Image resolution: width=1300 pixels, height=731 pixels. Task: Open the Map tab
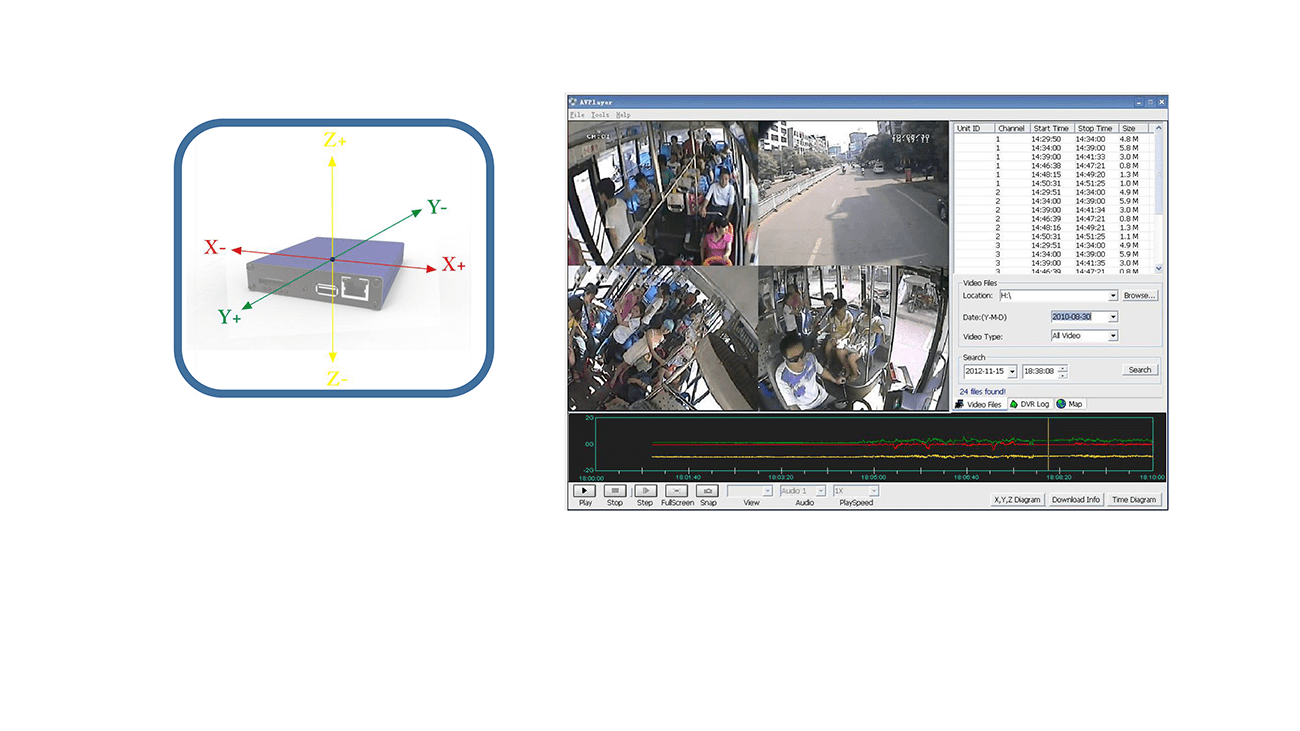coord(1069,404)
